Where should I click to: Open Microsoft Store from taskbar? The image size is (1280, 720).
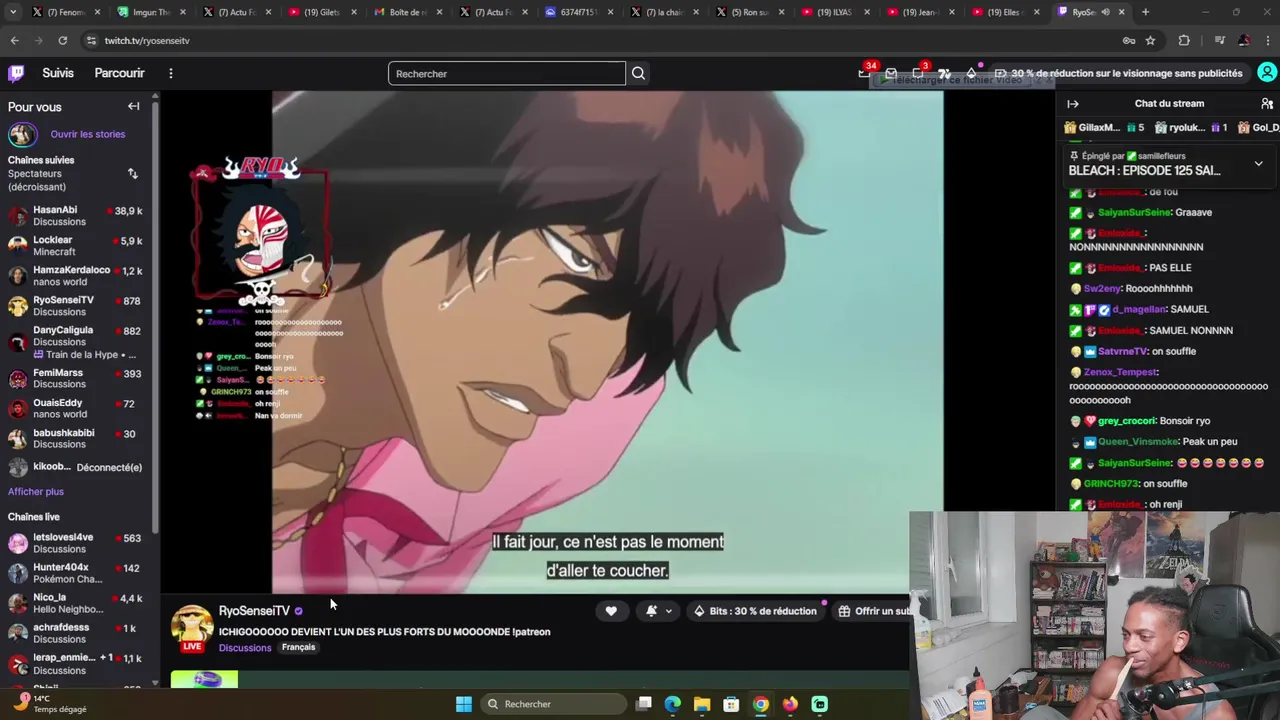(731, 704)
